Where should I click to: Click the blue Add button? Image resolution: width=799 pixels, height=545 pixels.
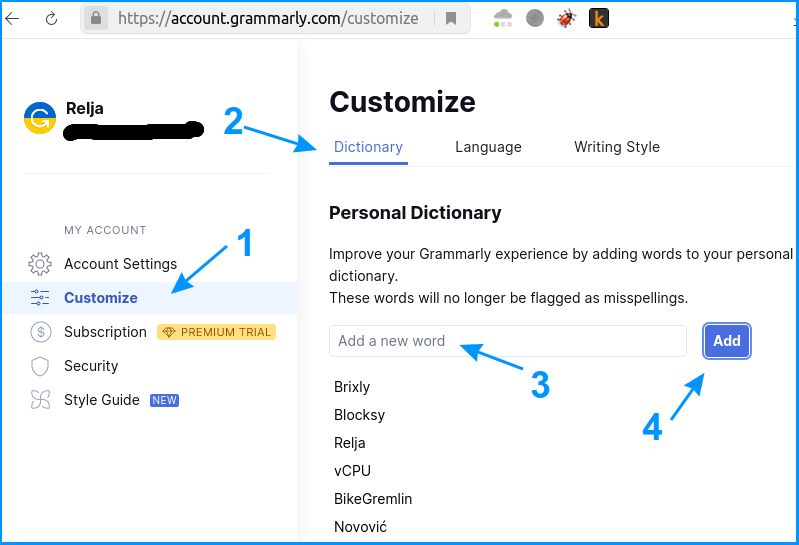coord(726,341)
